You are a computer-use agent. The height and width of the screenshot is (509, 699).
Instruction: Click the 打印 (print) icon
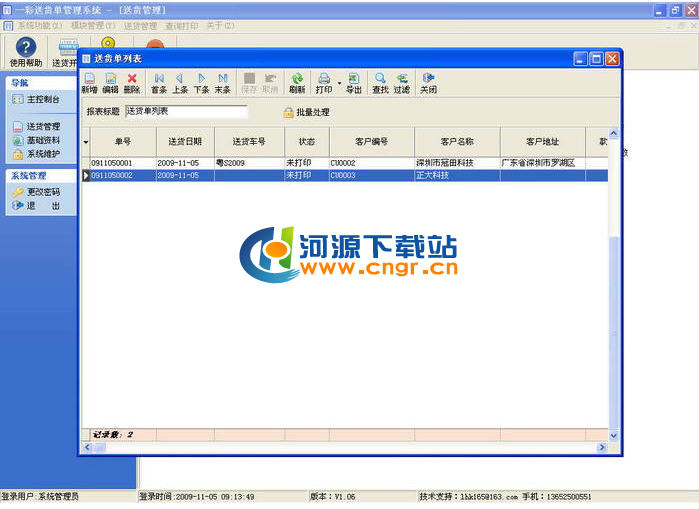(x=324, y=83)
